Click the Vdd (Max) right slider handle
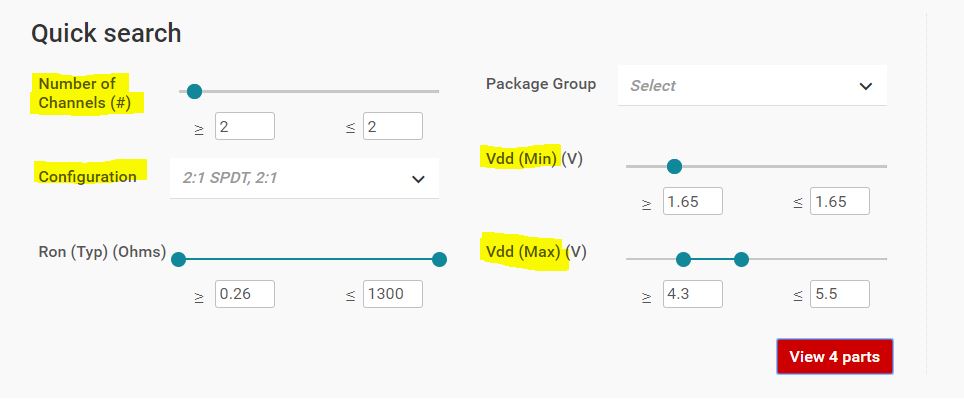 741,260
